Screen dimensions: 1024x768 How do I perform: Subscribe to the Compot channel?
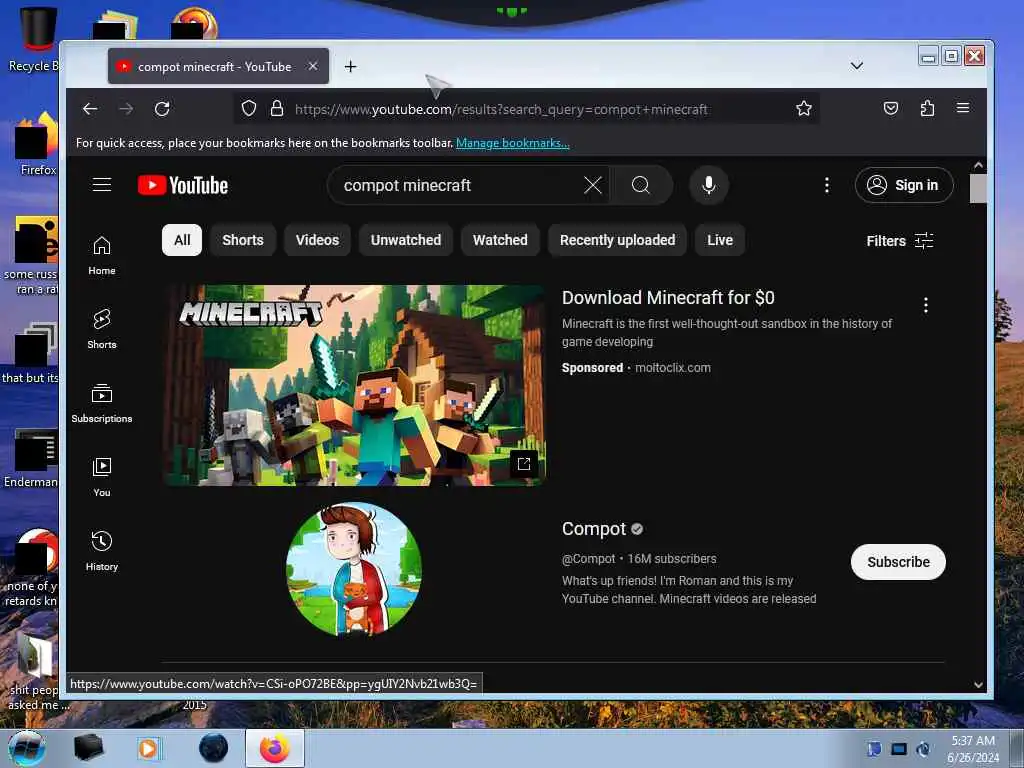(x=898, y=562)
